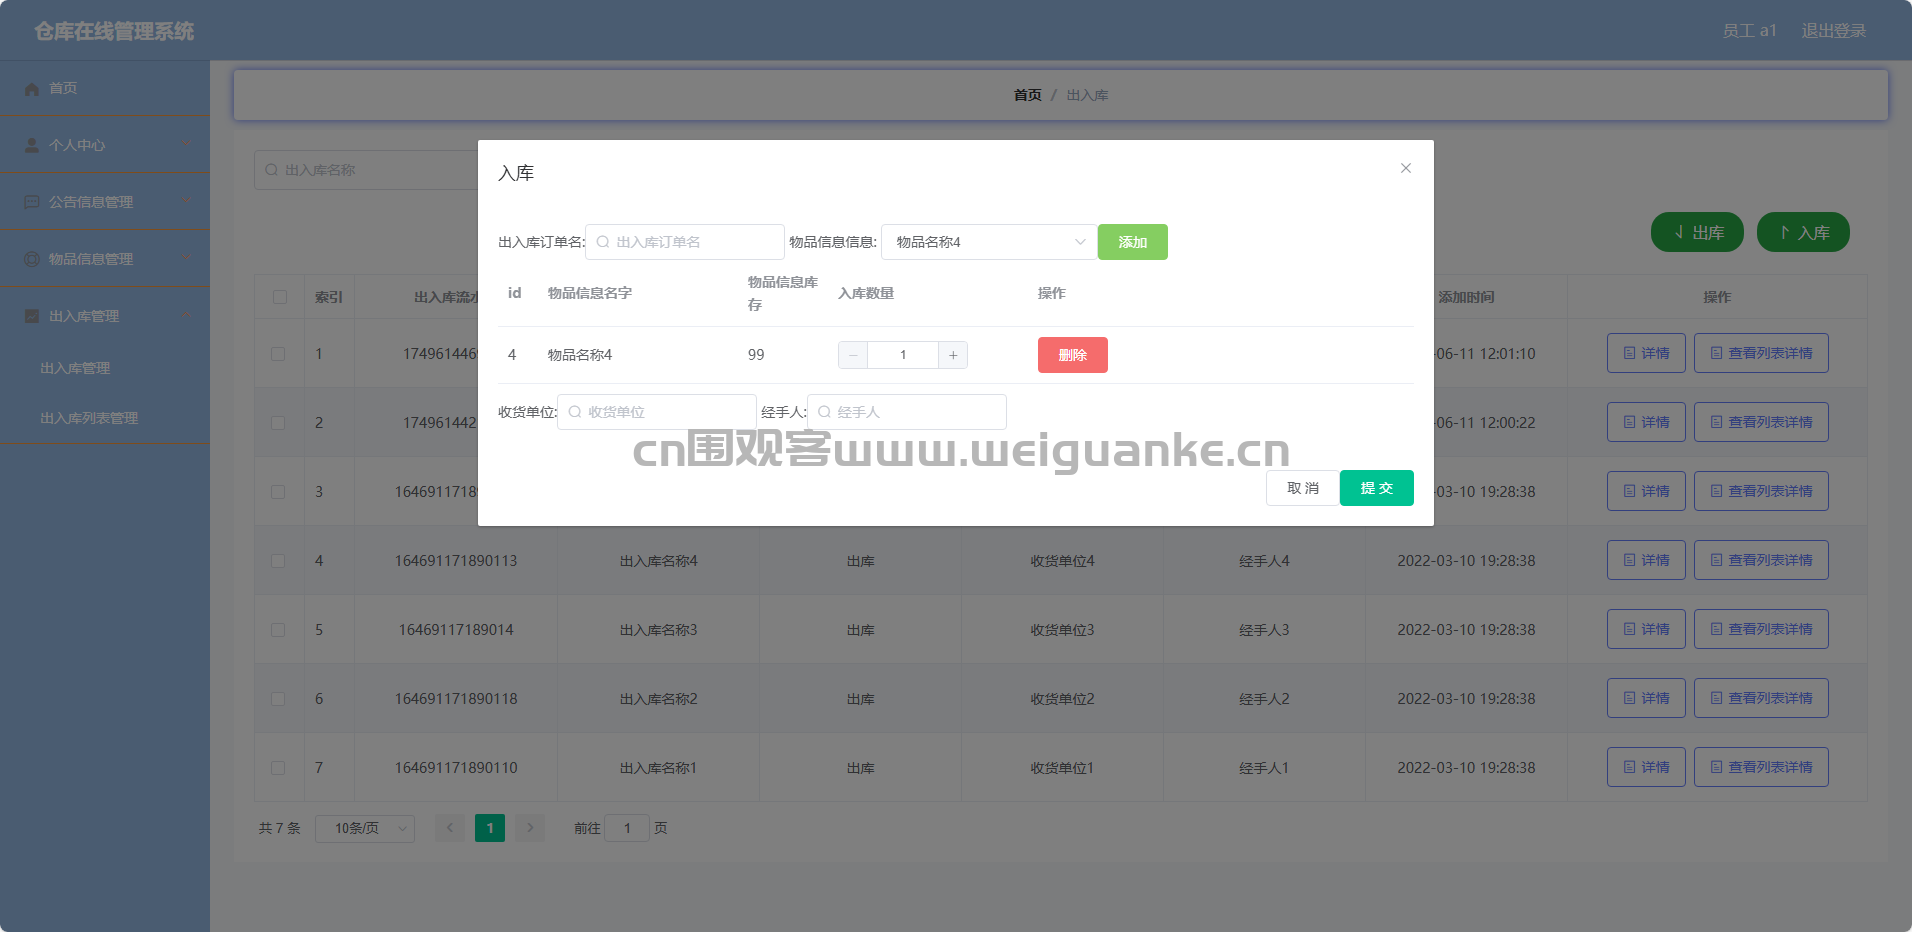This screenshot has width=1912, height=932.
Task: Click the 仓库在线管理系统 title
Action: [x=114, y=31]
